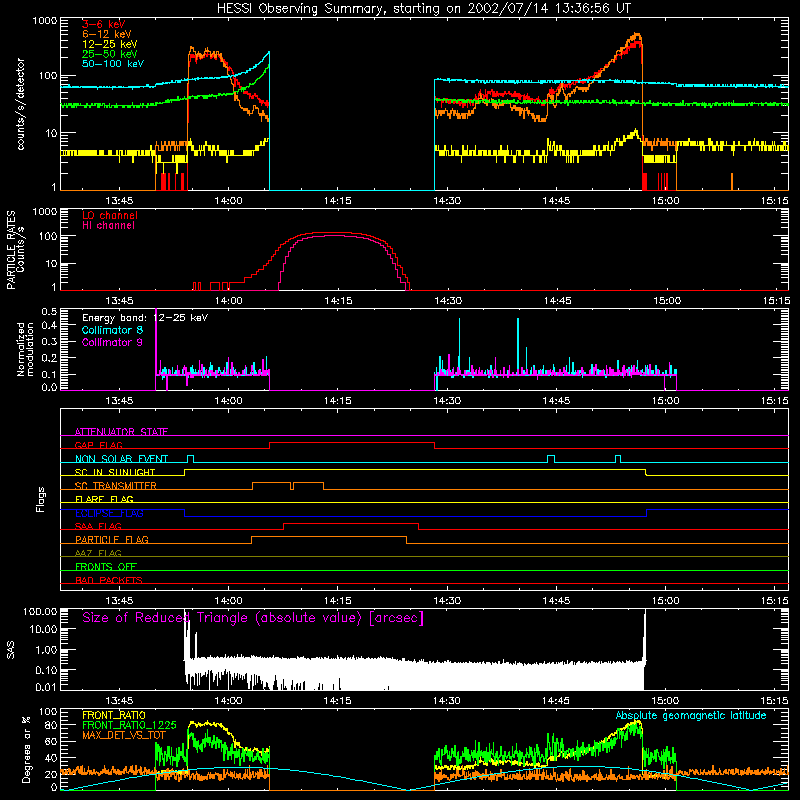The width and height of the screenshot is (800, 800).
Task: Click the 0.5 modulation axis value
Action: (49, 311)
